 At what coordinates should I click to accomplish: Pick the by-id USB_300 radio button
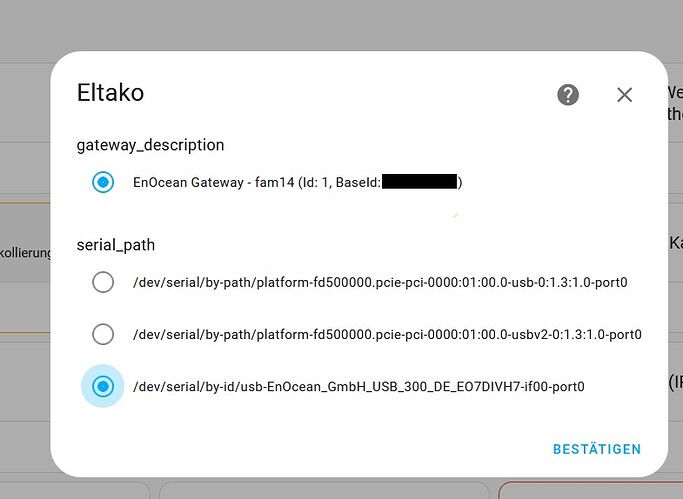pyautogui.click(x=103, y=386)
